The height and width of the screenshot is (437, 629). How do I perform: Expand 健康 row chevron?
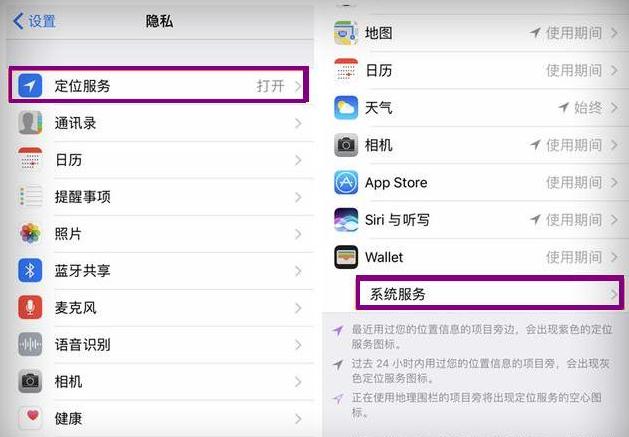point(298,419)
